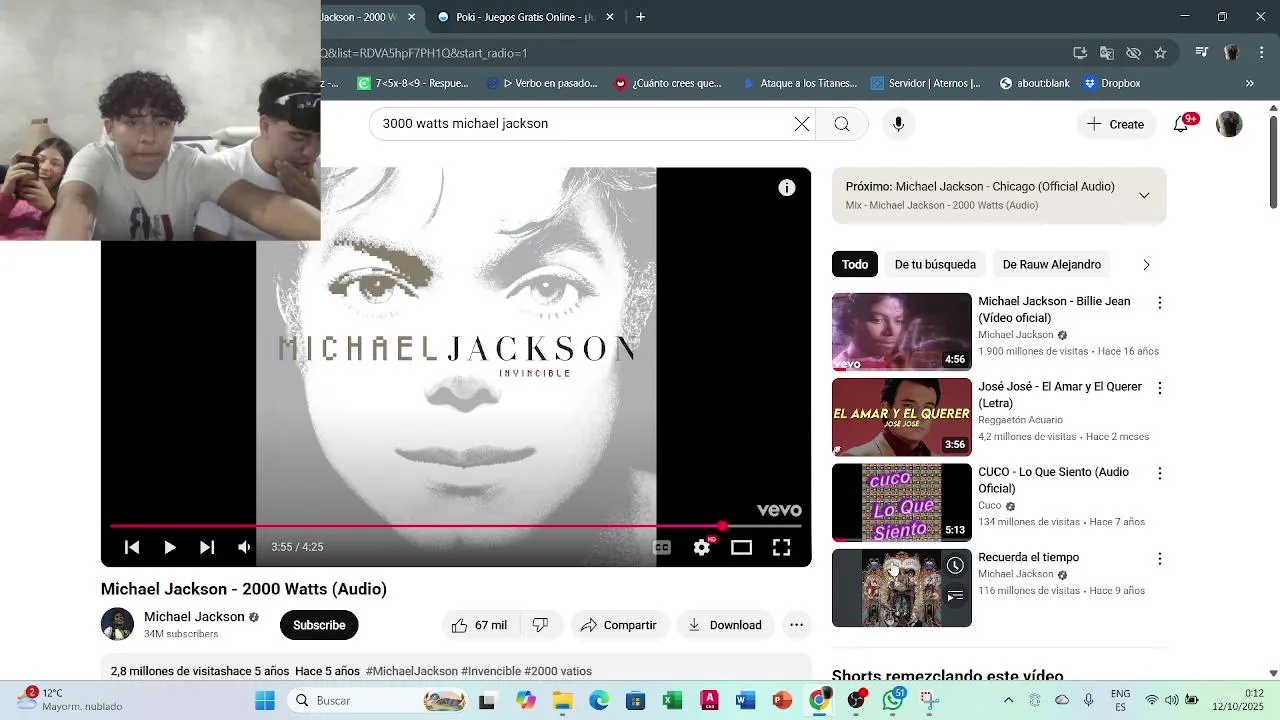Image resolution: width=1280 pixels, height=720 pixels.
Task: Open the video info card icon
Action: click(x=787, y=188)
